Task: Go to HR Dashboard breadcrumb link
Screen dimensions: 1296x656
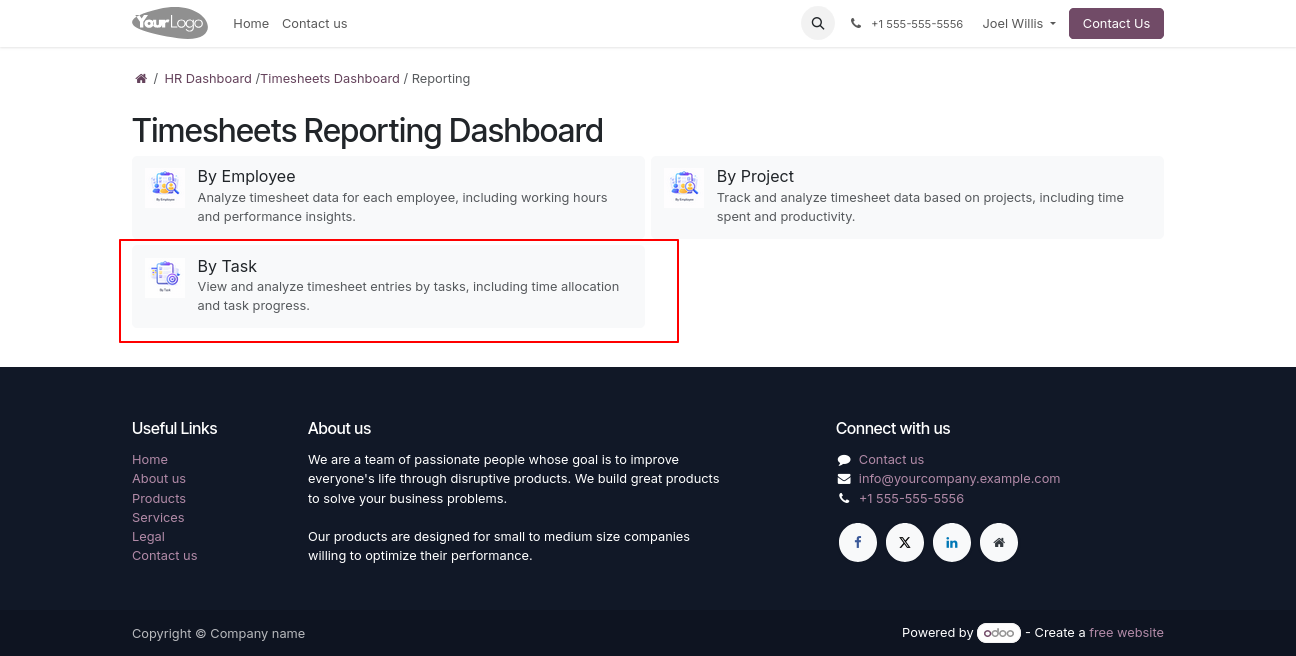Action: tap(208, 79)
